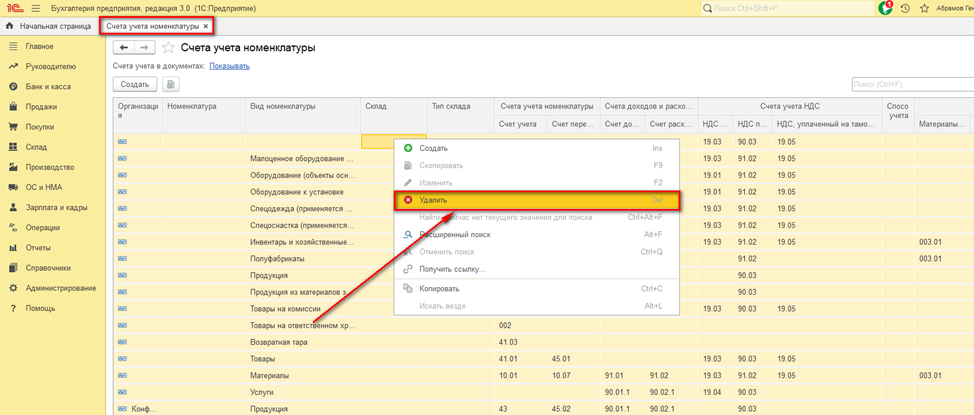The width and height of the screenshot is (974, 415).
Task: Add page to favorites with star beside title
Action: click(x=168, y=48)
